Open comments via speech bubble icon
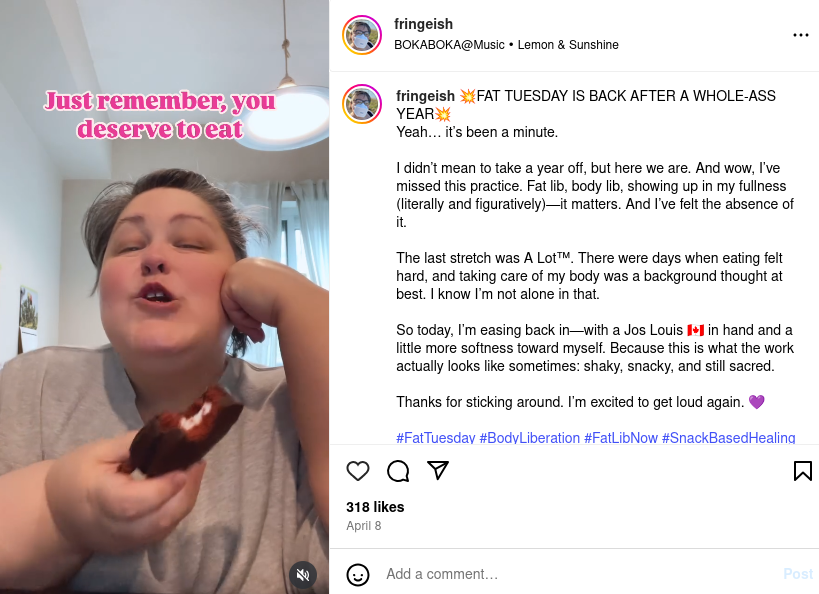Viewport: 819px width, 594px height. [398, 471]
